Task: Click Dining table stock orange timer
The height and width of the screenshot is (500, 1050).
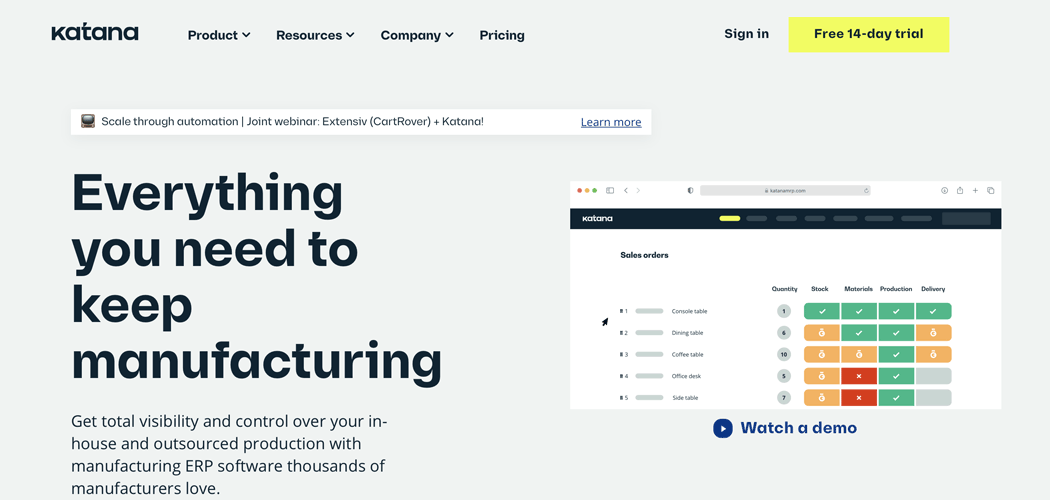Action: pyautogui.click(x=822, y=333)
